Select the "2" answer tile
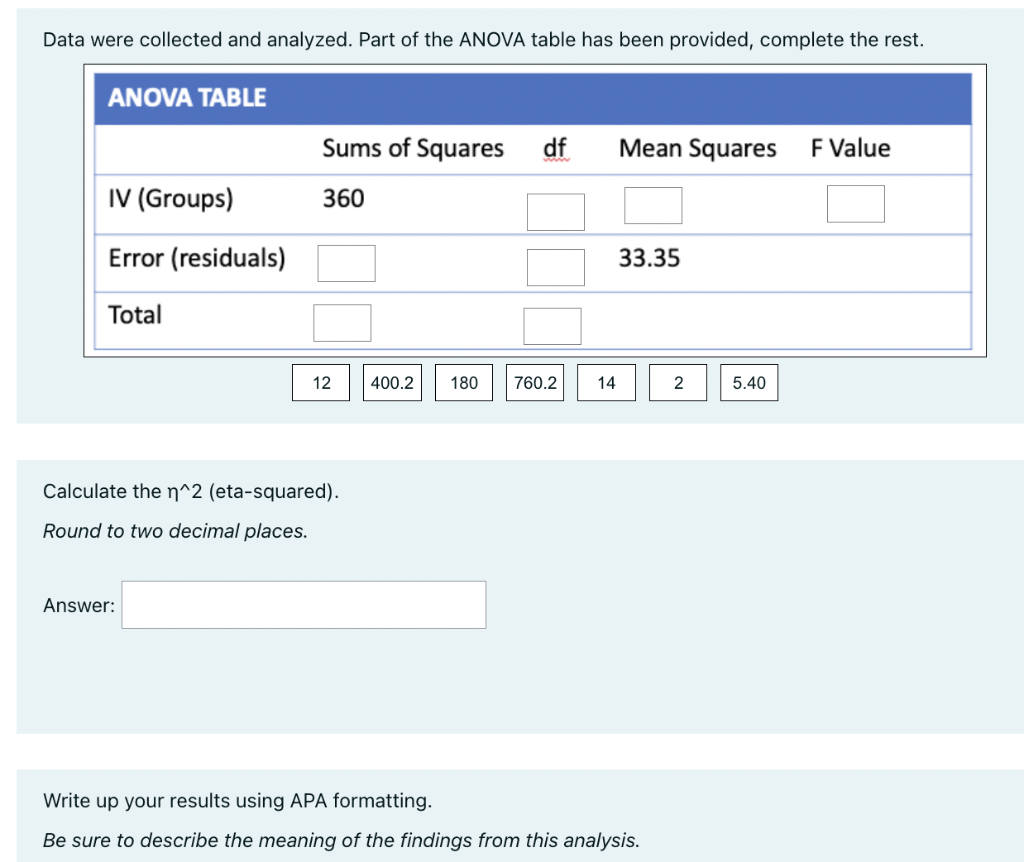Viewport: 1024px width, 862px height. pos(677,382)
